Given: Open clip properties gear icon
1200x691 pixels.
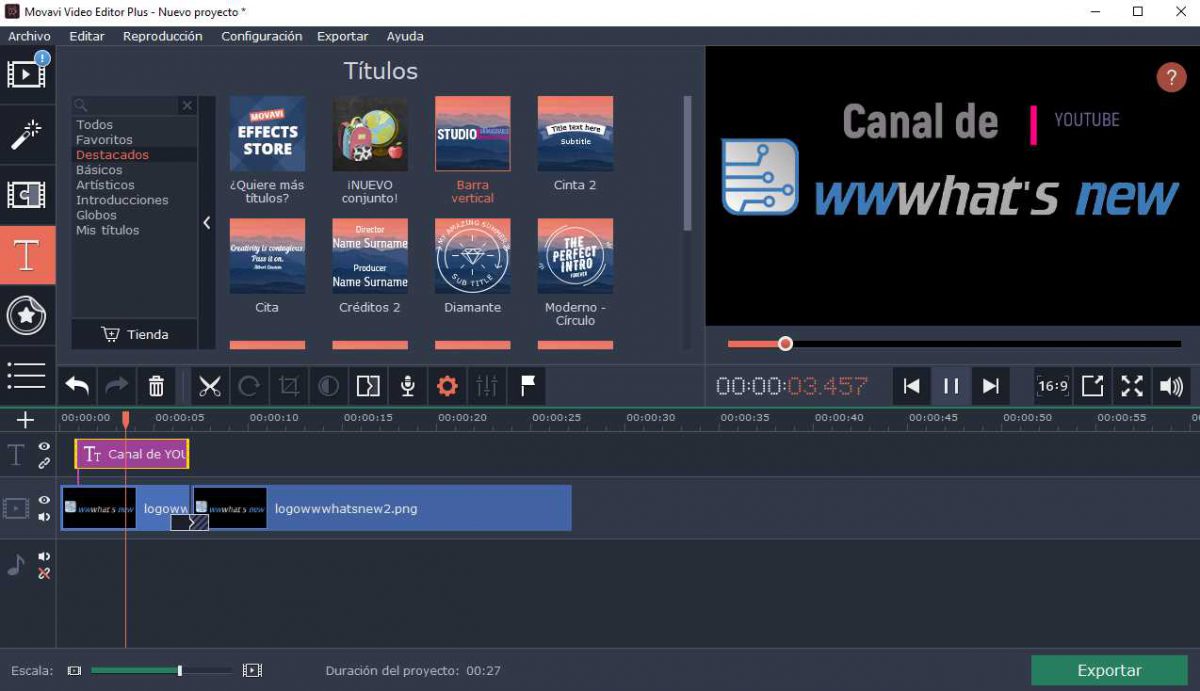Looking at the screenshot, I should 447,385.
